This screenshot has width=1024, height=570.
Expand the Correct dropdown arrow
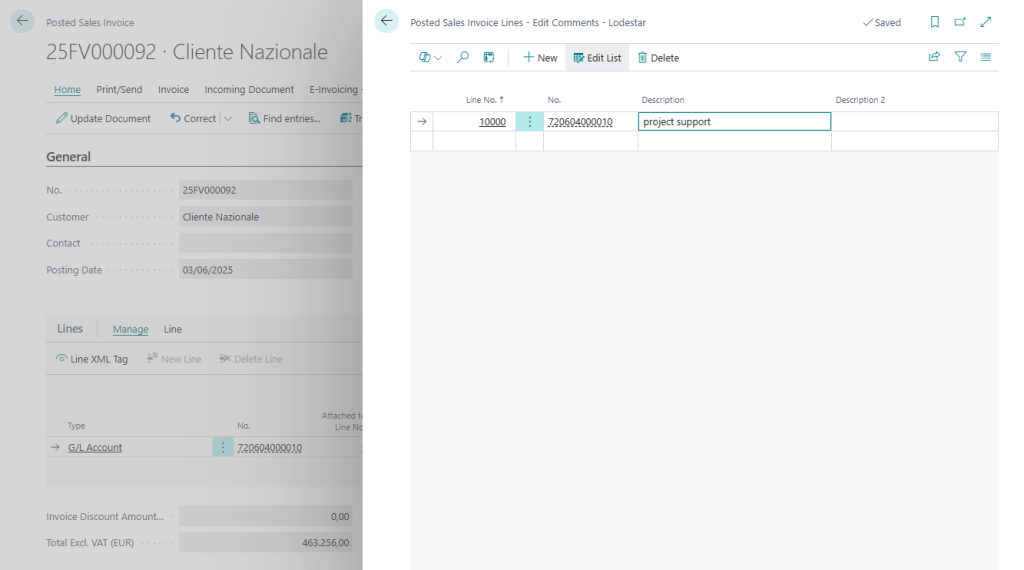(228, 118)
